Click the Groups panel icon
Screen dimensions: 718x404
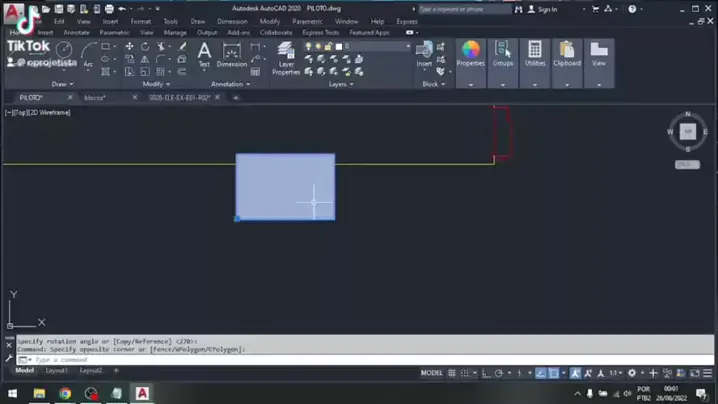(x=503, y=54)
